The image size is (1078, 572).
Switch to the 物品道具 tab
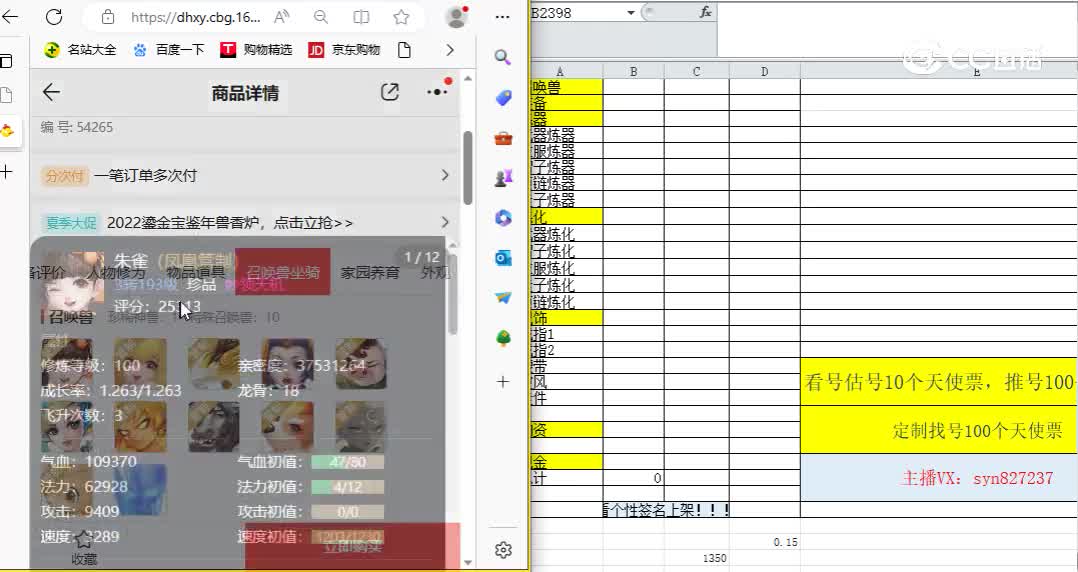tap(196, 273)
